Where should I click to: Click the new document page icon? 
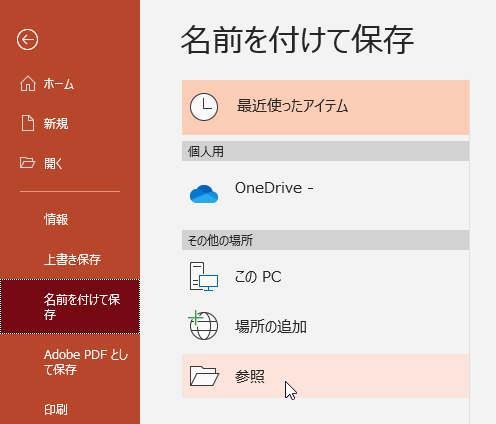point(28,123)
